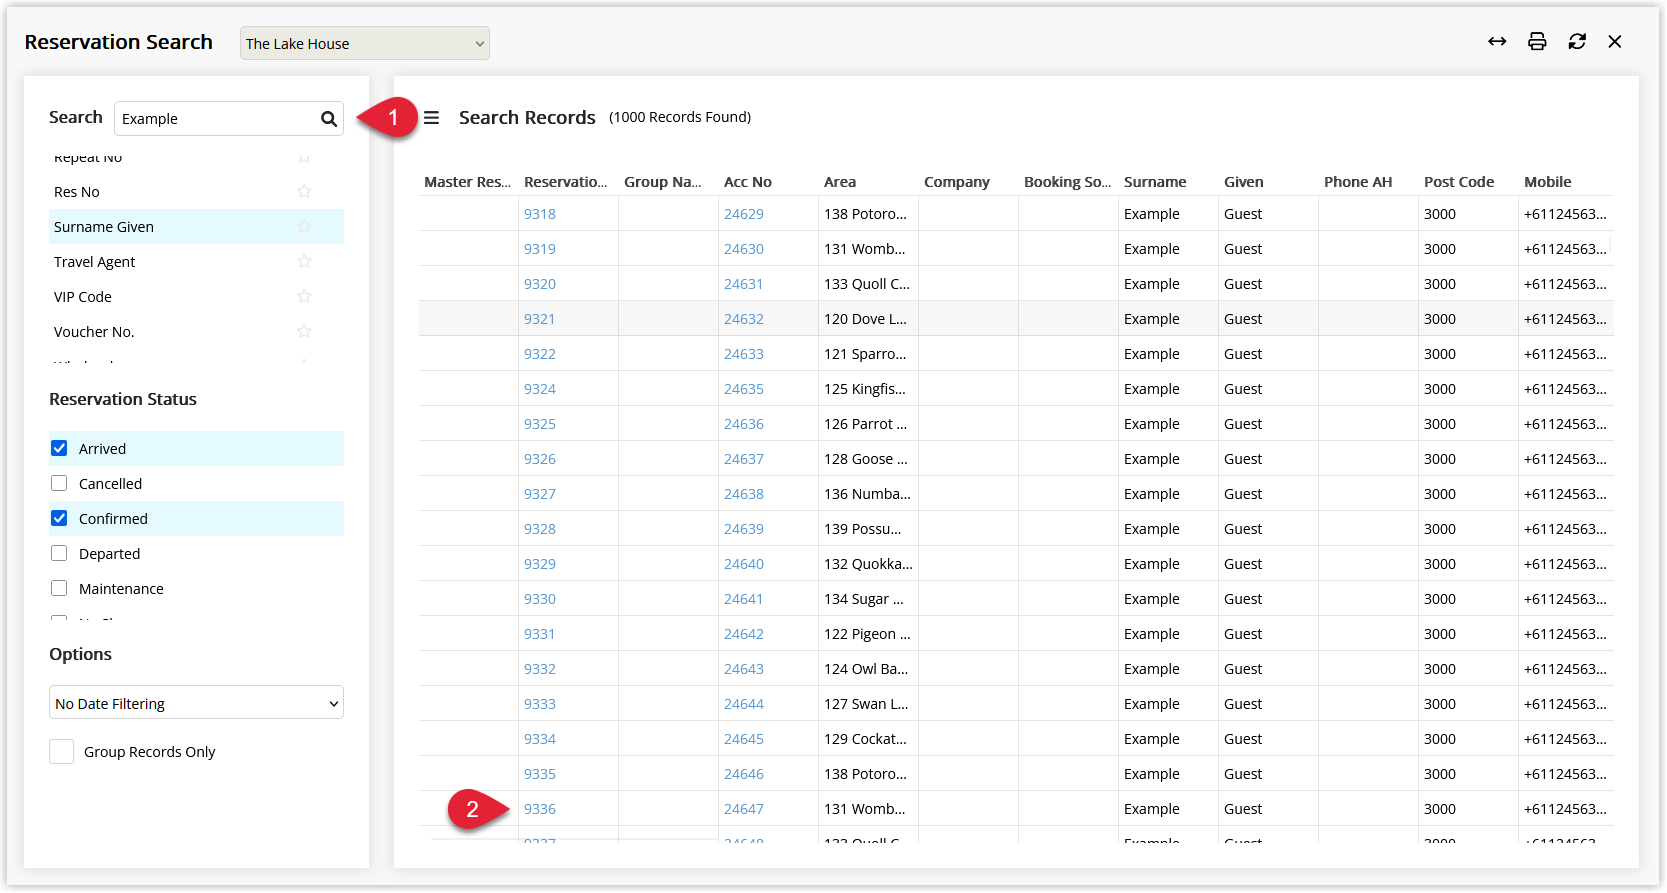This screenshot has width=1667, height=893.
Task: Favorite the Travel Agent star
Action: [304, 261]
